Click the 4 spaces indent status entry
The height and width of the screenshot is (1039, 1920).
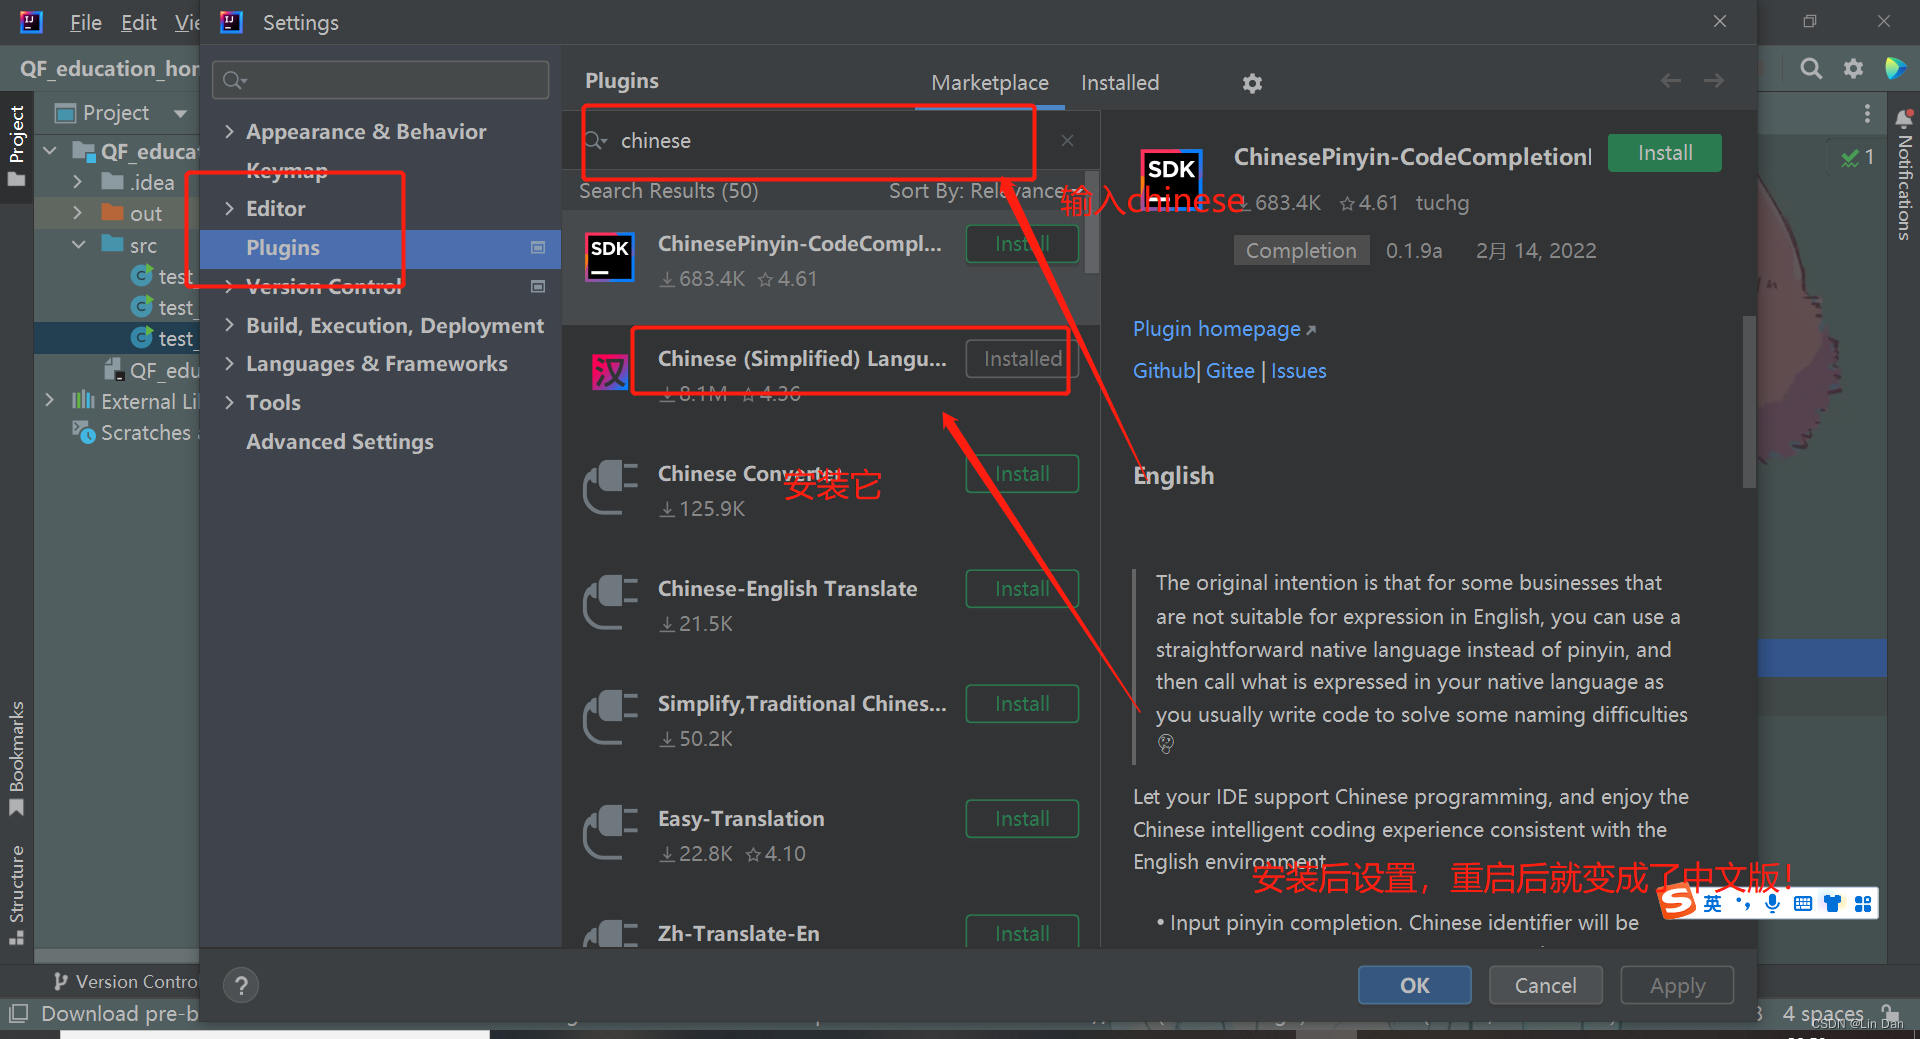click(x=1823, y=1014)
